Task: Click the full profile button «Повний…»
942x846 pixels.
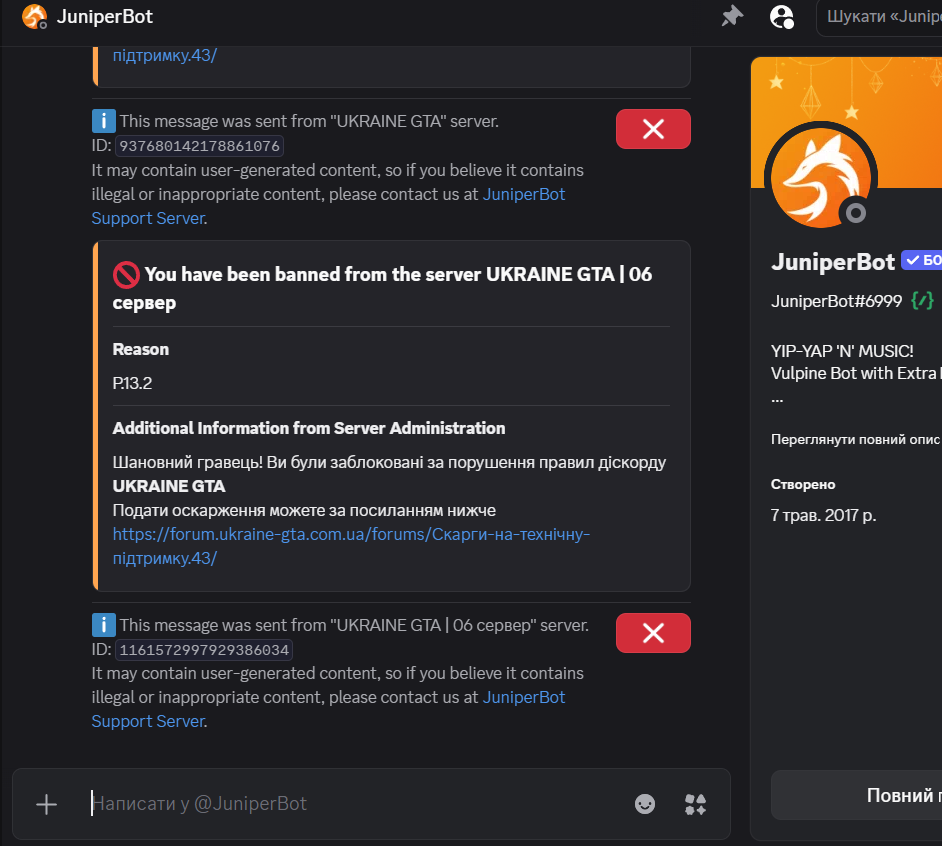Action: coord(856,795)
